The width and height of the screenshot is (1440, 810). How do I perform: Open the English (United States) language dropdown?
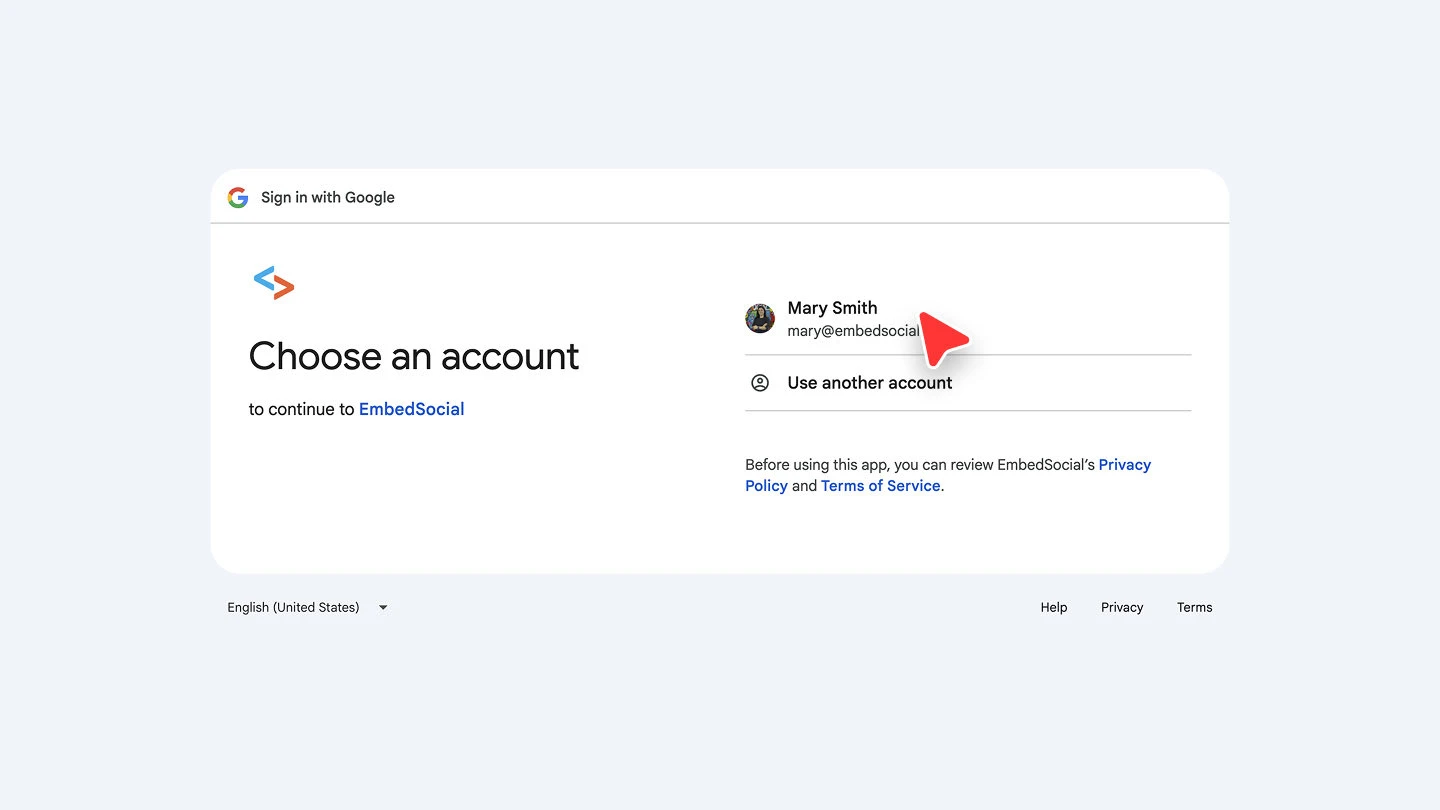pos(308,607)
